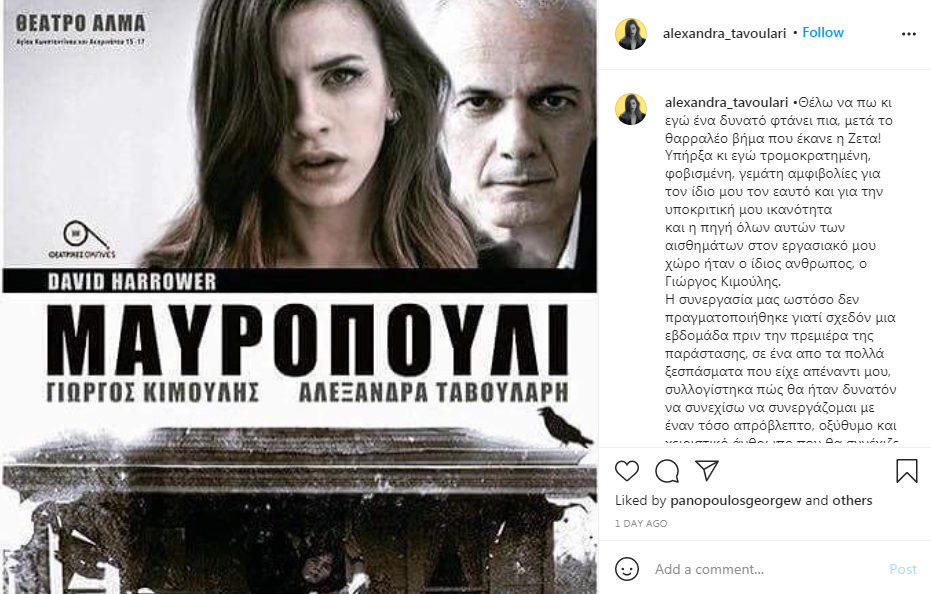Share the post with the paper plane icon
This screenshot has height=594, width=931.
[707, 470]
